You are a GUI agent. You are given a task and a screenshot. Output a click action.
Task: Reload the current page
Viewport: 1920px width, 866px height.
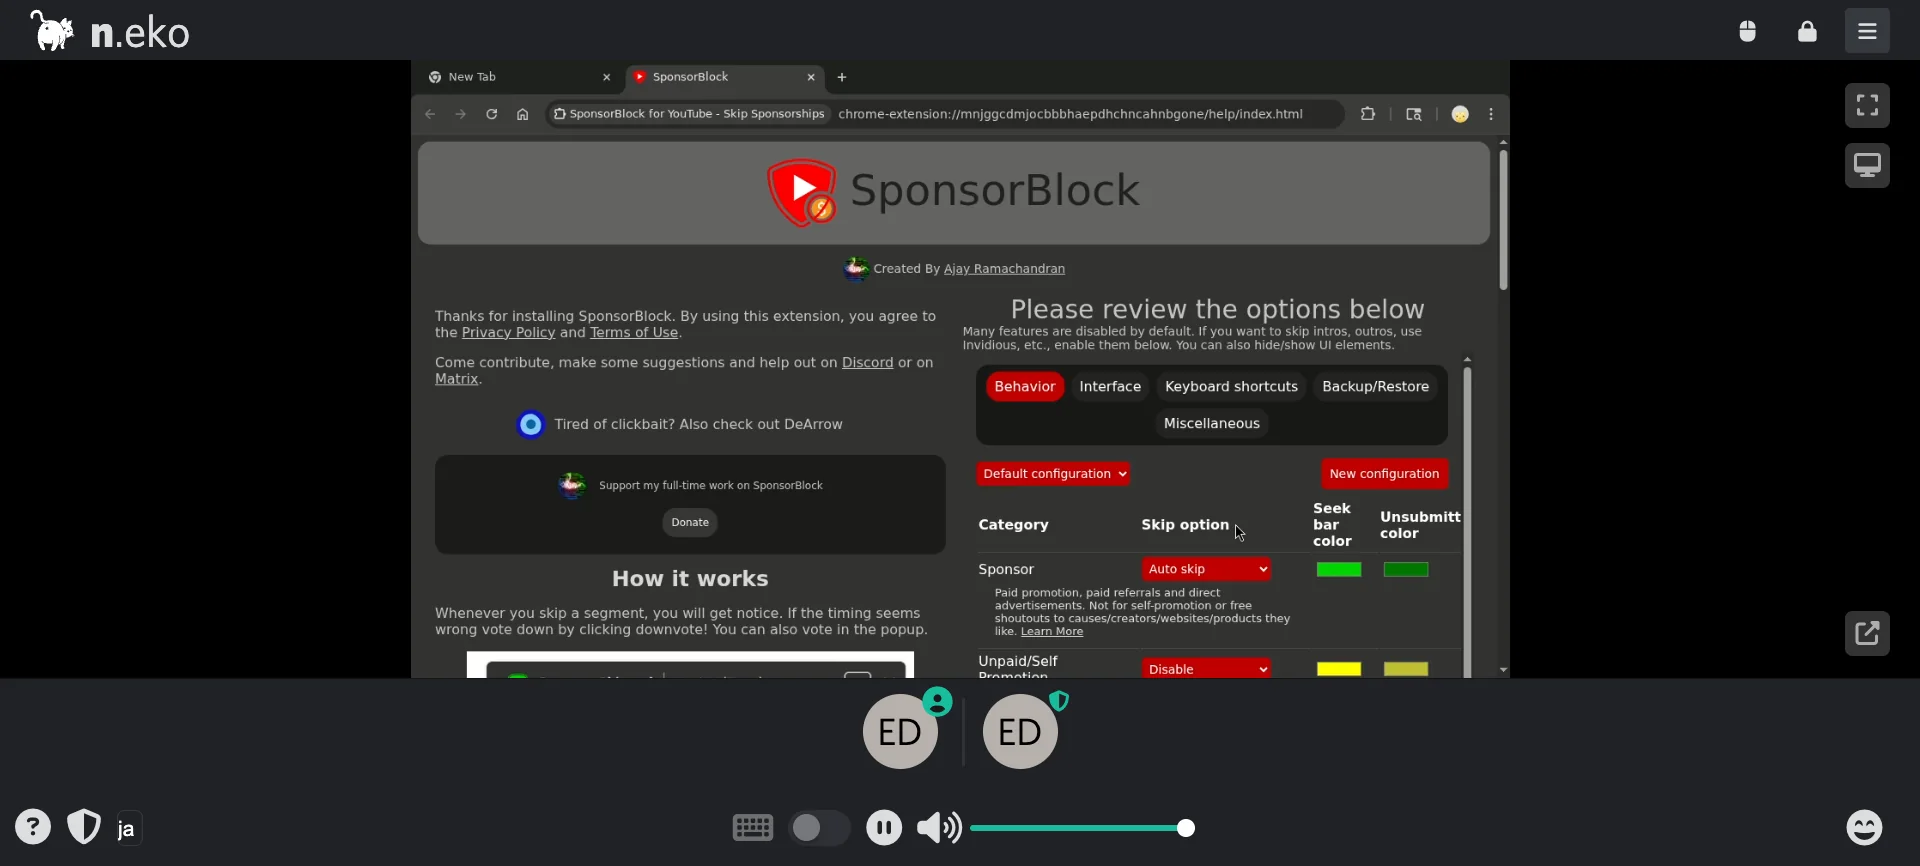491,114
